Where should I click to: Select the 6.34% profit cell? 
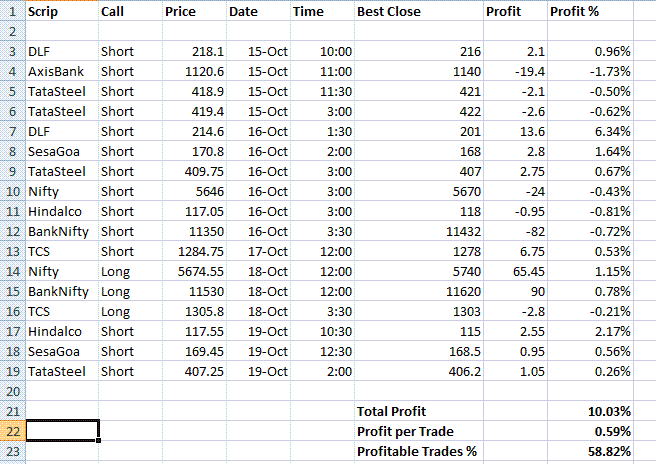[x=590, y=131]
